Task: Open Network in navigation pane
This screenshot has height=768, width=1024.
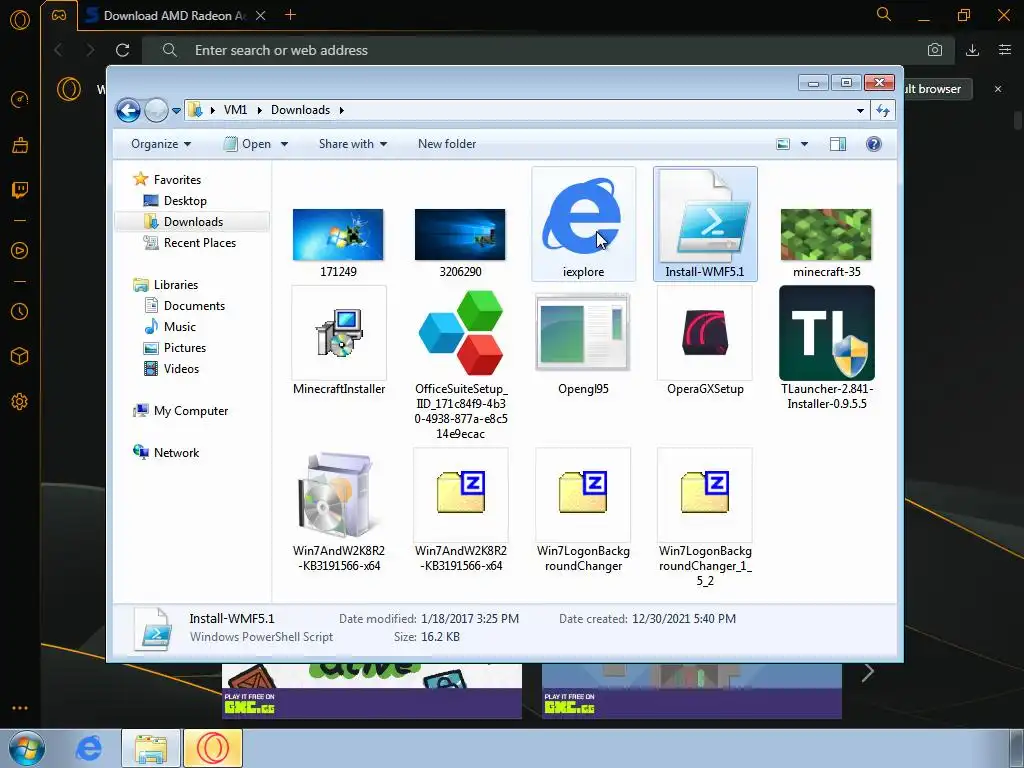Action: coord(176,453)
